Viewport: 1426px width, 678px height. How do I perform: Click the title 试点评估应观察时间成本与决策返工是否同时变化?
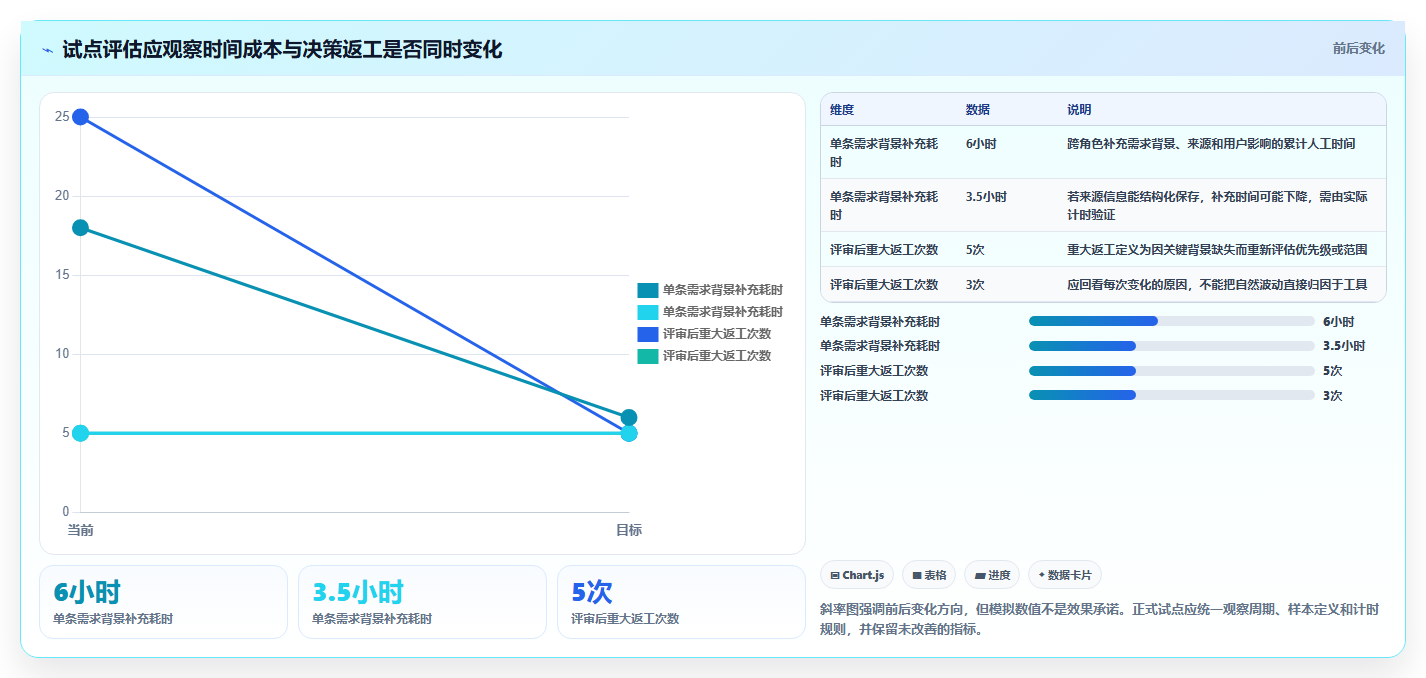(x=282, y=49)
